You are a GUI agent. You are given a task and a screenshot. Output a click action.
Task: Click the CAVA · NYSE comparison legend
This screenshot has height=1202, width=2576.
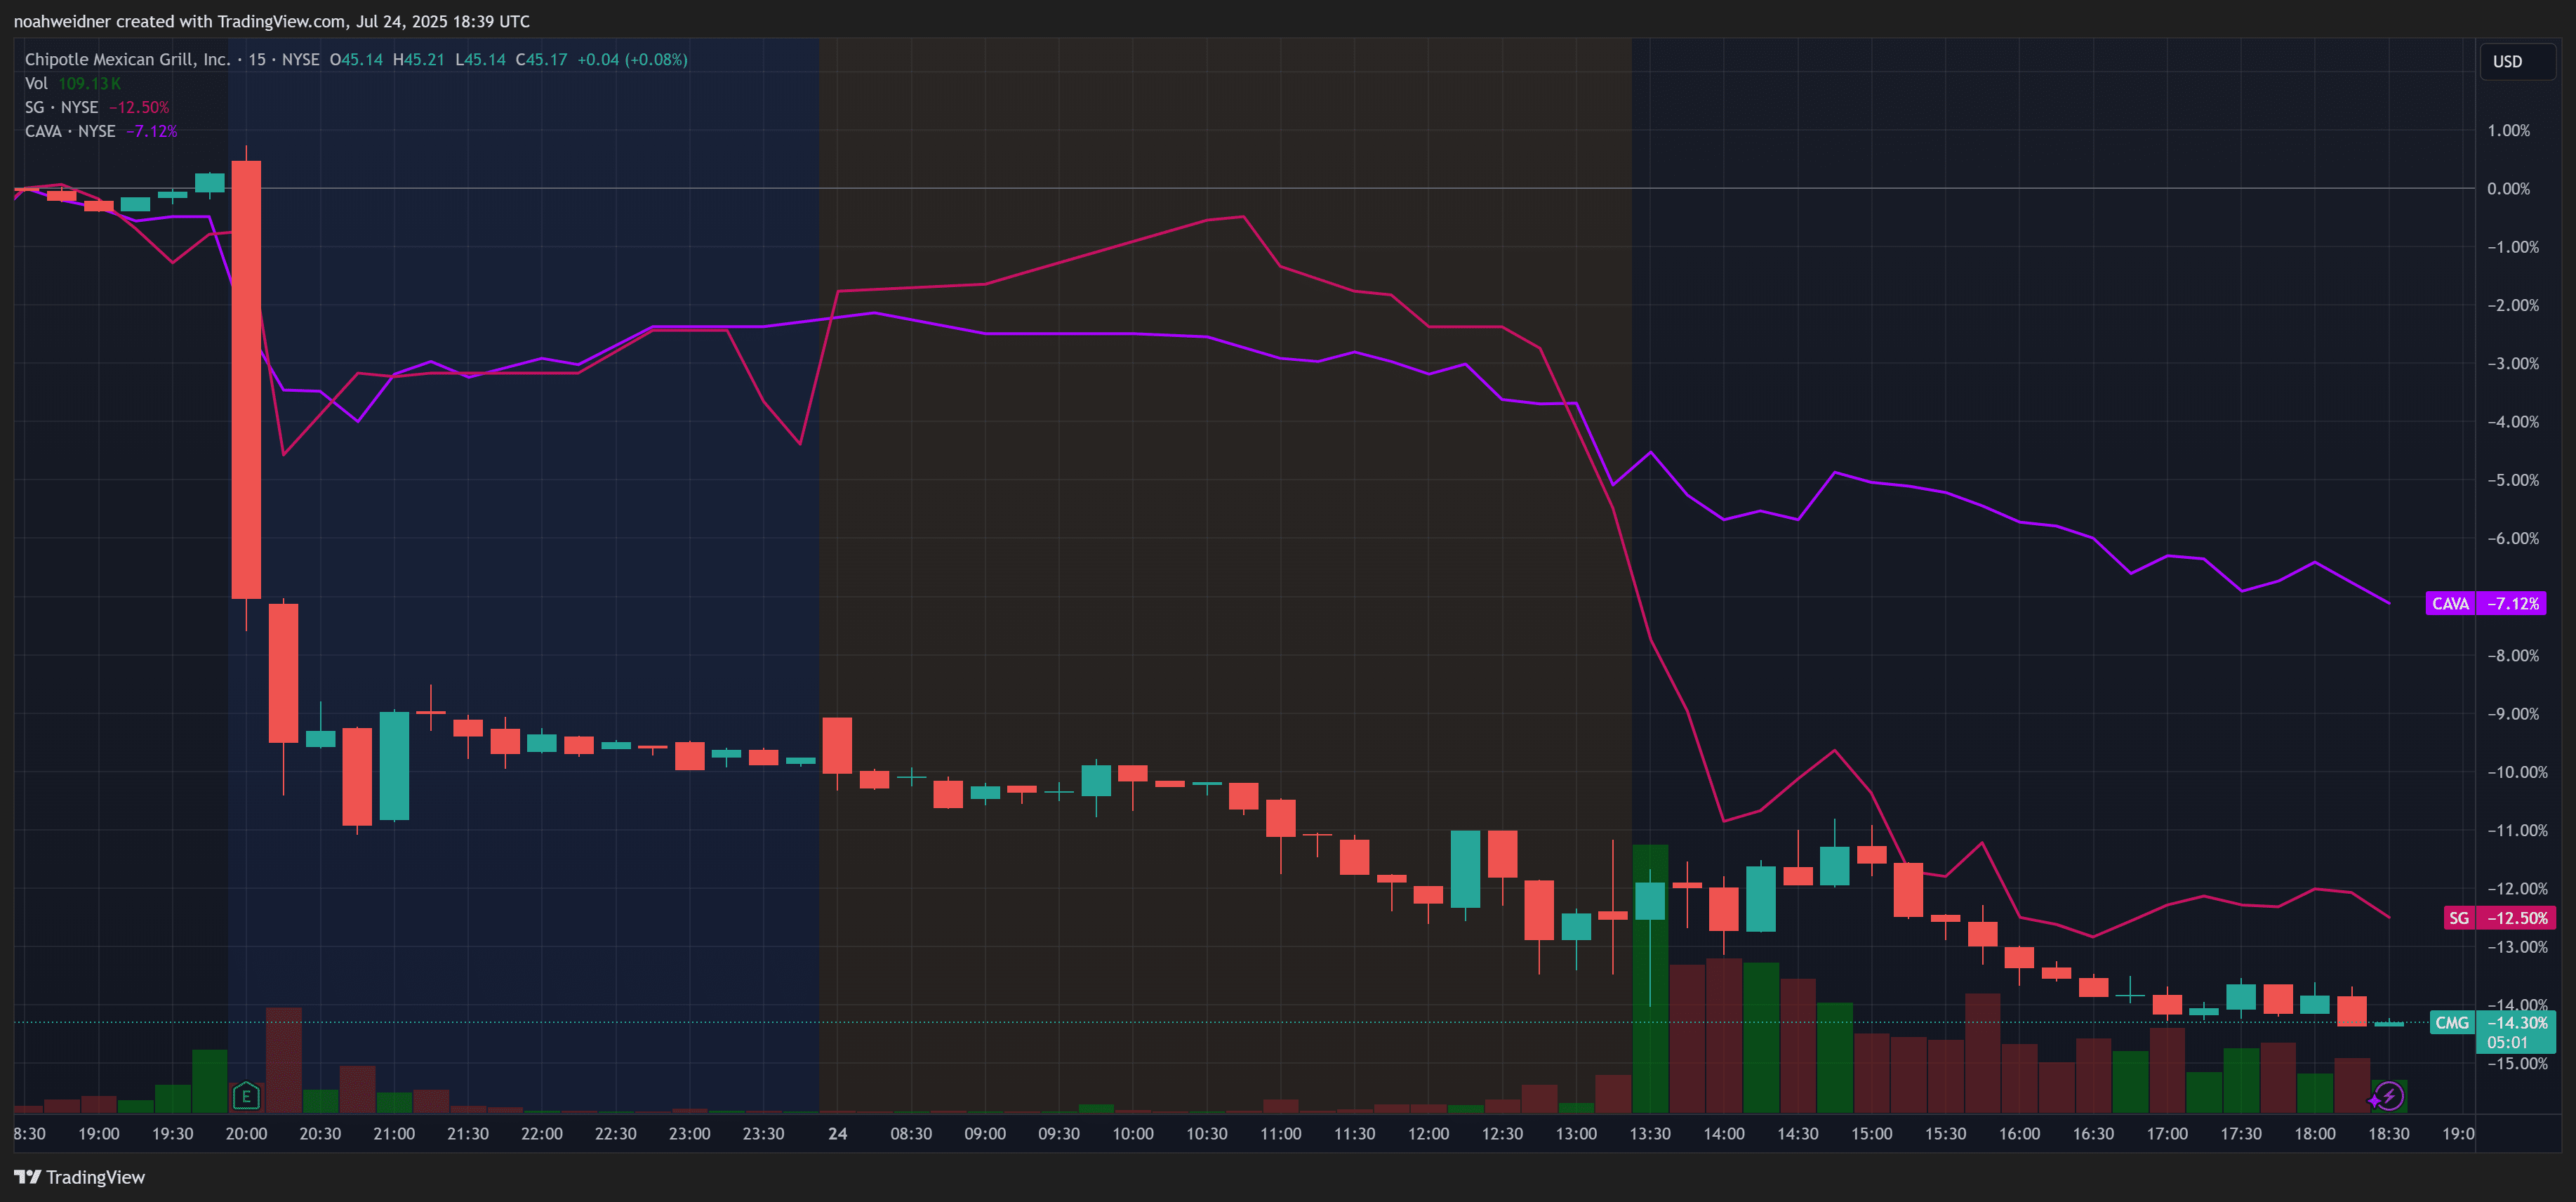pyautogui.click(x=70, y=131)
